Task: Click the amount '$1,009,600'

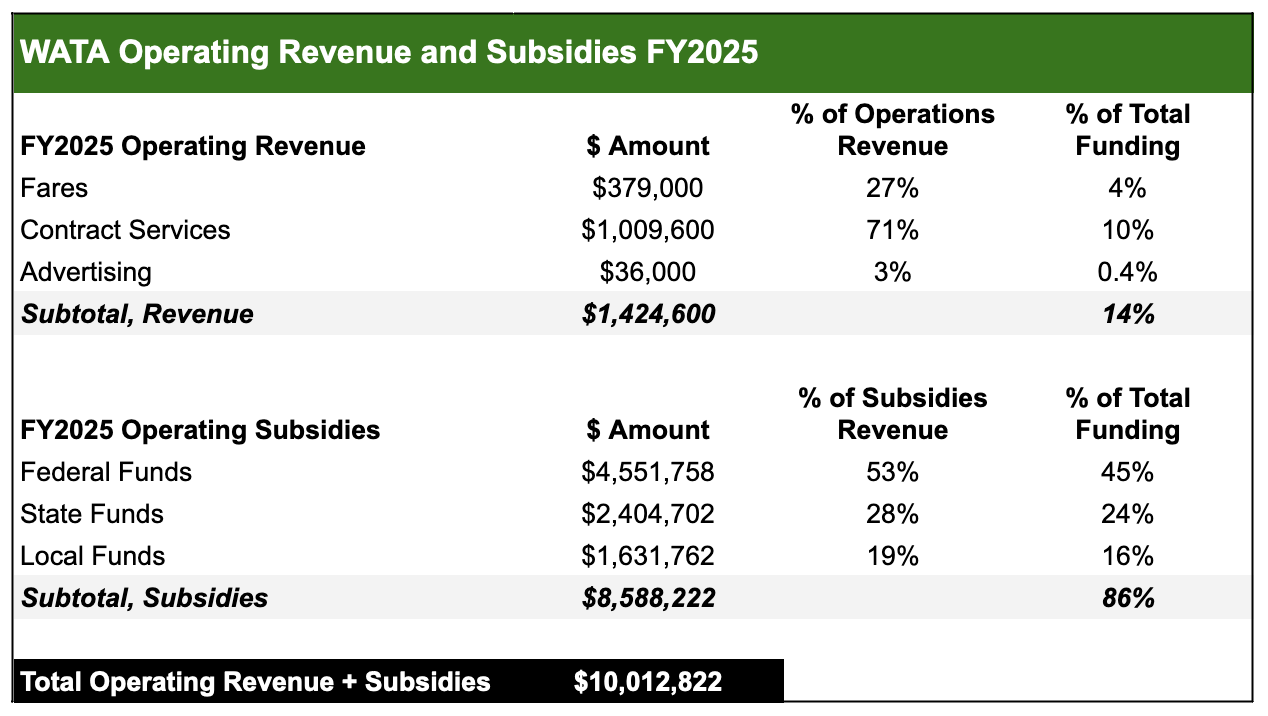Action: pos(648,230)
